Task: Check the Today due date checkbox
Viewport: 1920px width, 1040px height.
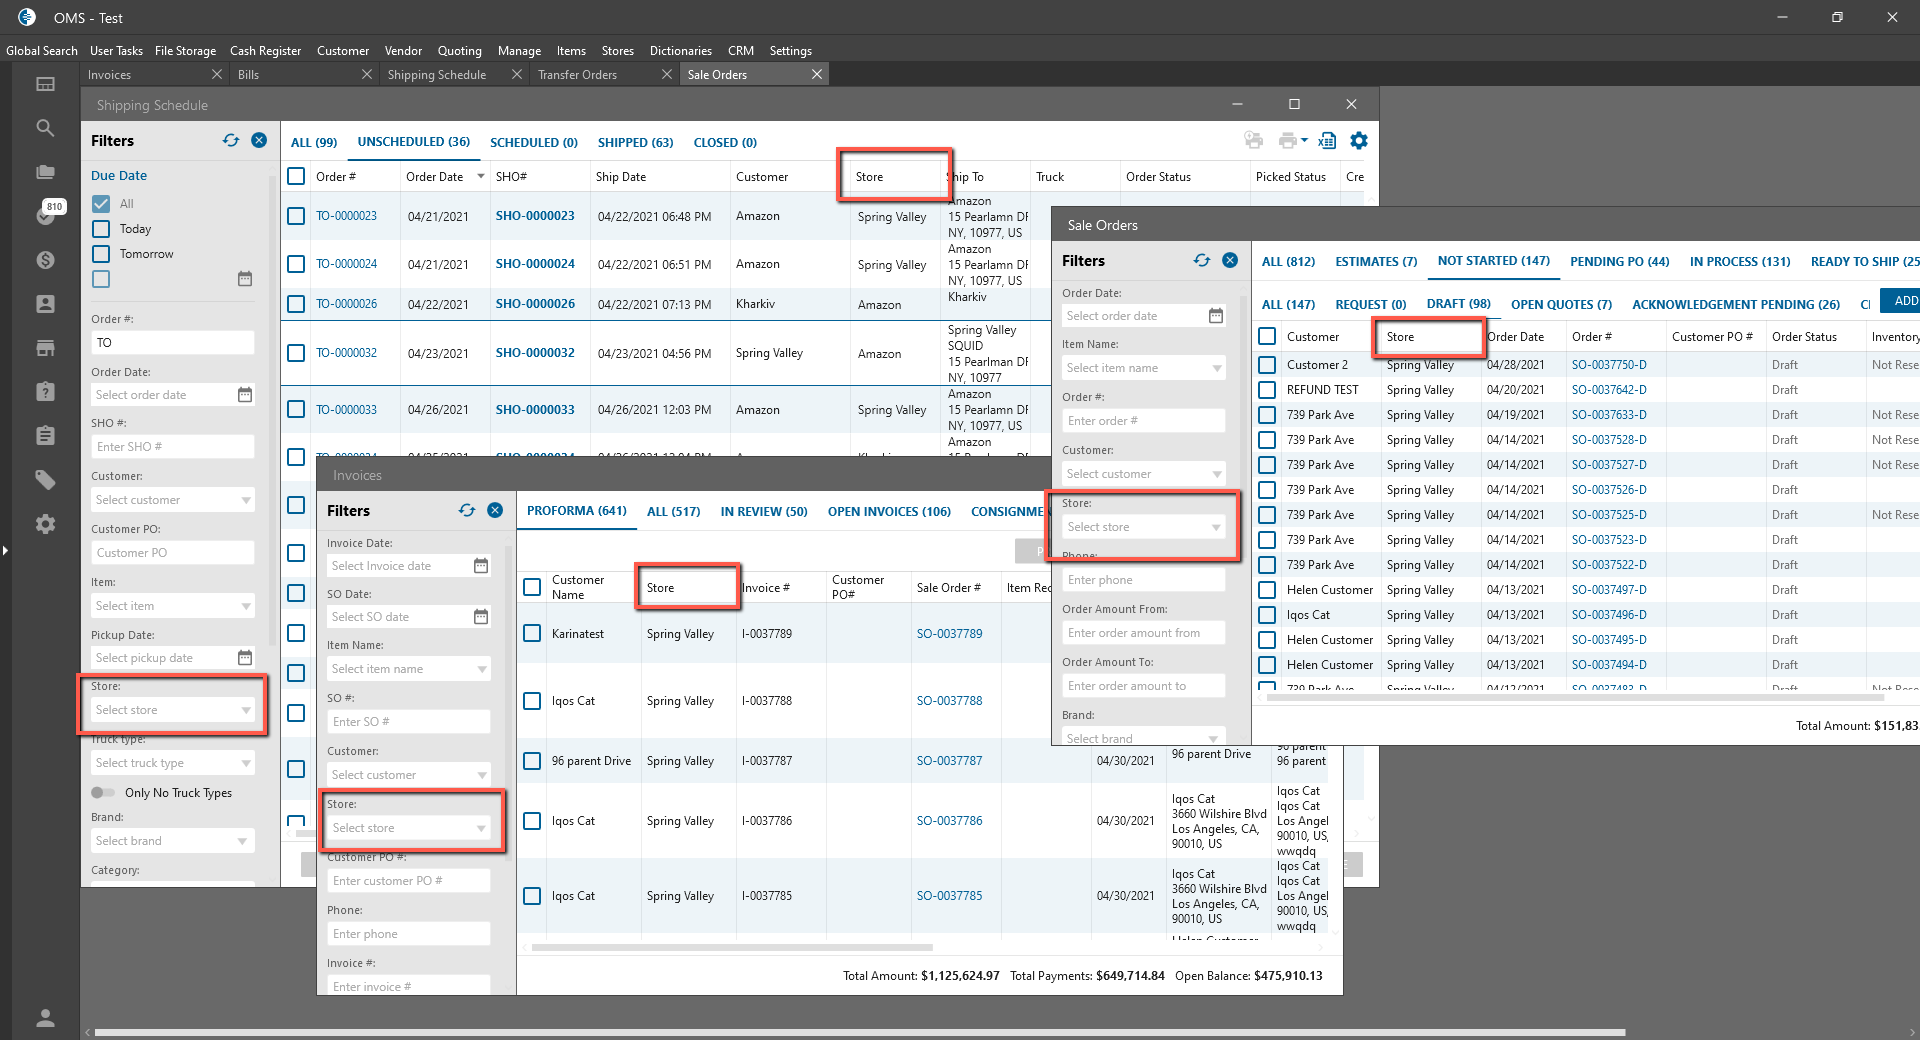Action: point(101,229)
